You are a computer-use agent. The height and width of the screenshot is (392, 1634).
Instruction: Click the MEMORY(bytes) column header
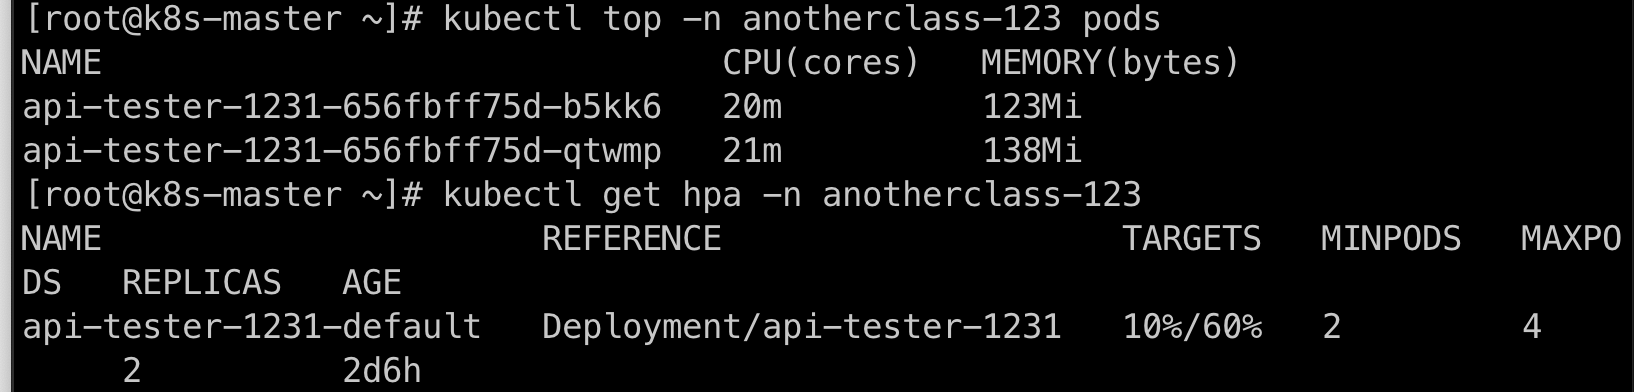[1111, 63]
